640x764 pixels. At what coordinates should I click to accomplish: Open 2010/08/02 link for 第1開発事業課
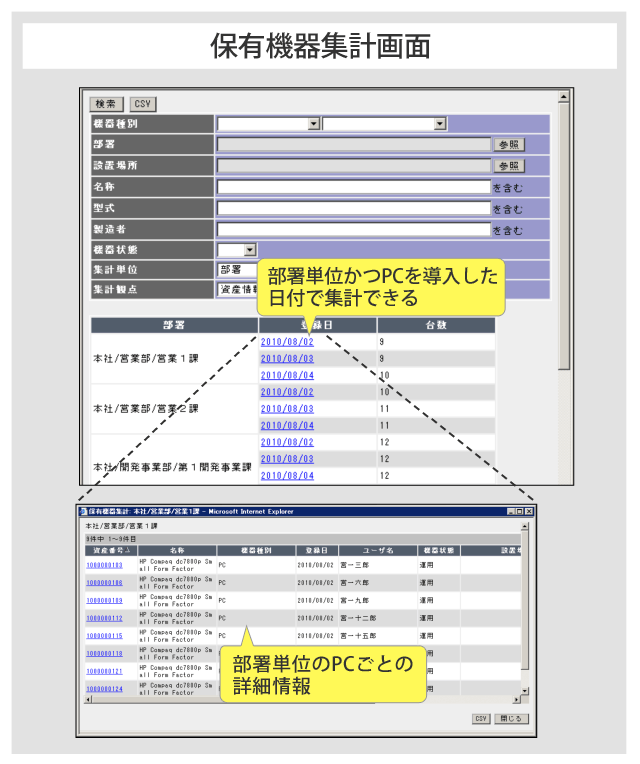point(287,442)
